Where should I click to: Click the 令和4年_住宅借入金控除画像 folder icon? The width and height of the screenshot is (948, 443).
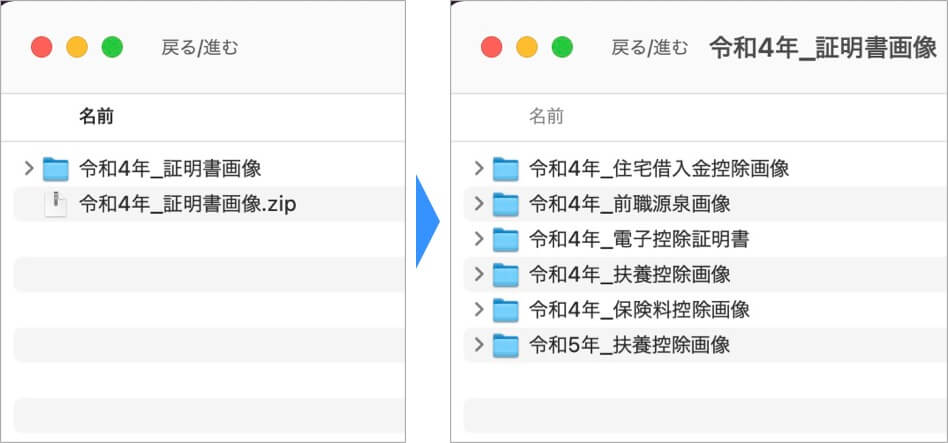click(506, 168)
